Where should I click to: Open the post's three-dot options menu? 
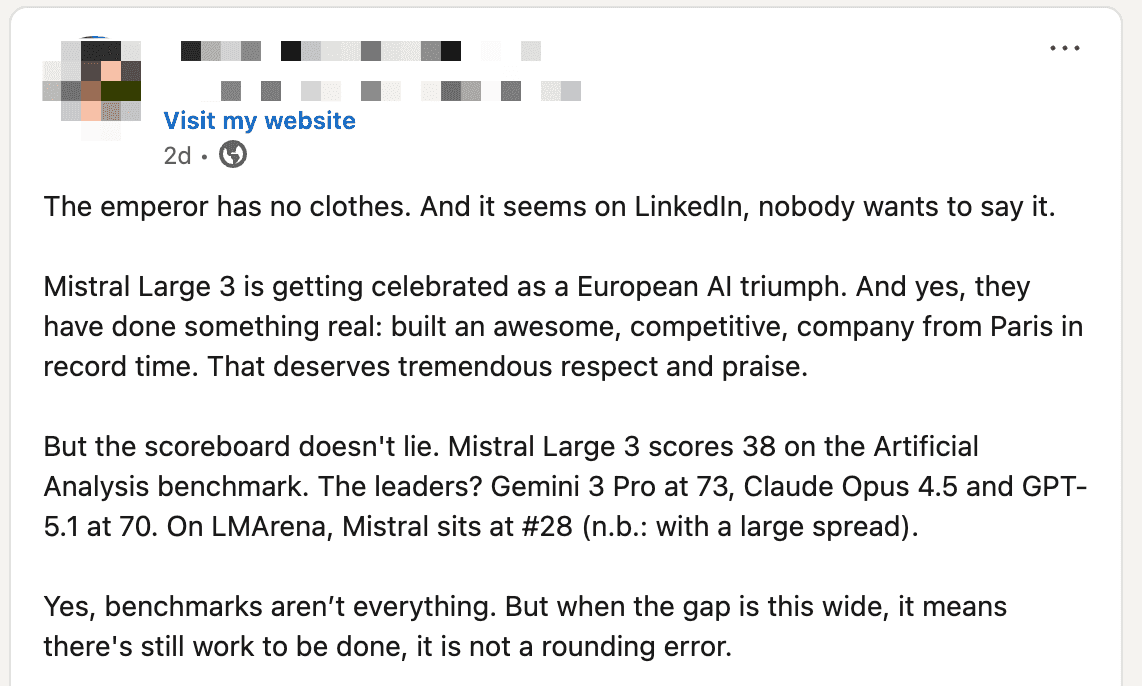1065,49
